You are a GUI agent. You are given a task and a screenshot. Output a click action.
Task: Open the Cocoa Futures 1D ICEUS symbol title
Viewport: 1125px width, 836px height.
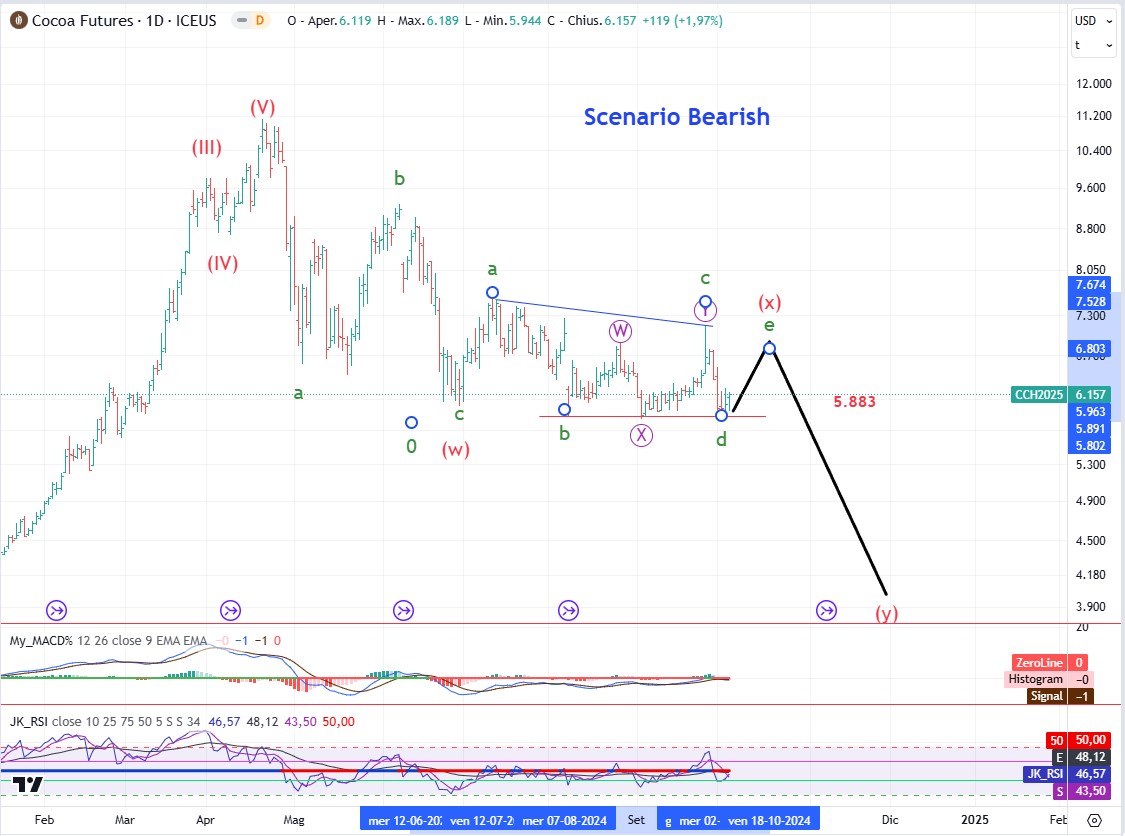[124, 21]
